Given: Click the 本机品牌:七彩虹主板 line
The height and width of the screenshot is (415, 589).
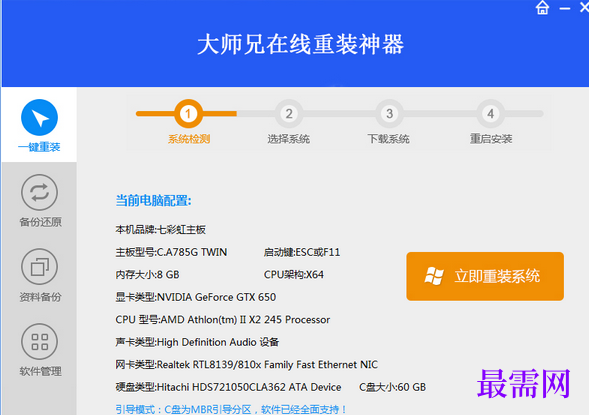Looking at the screenshot, I should point(160,229).
